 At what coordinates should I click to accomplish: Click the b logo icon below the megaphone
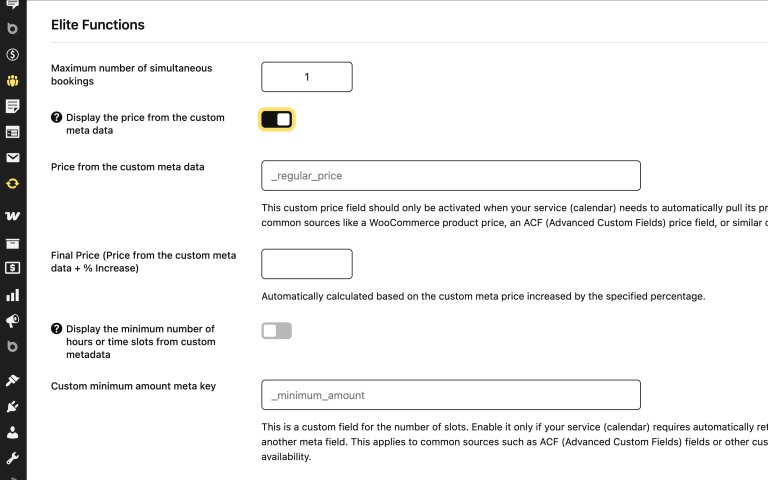[13, 346]
